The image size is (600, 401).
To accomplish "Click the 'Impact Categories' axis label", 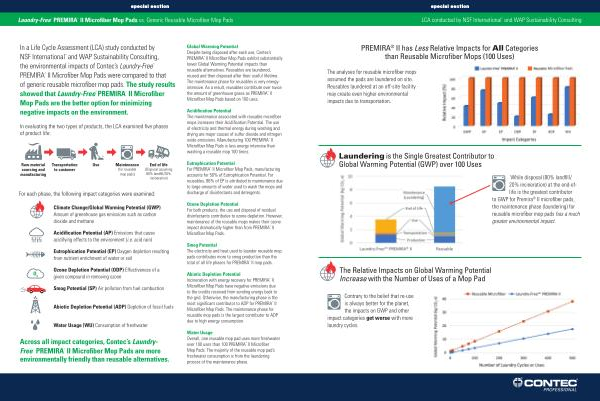I will pyautogui.click(x=519, y=139).
